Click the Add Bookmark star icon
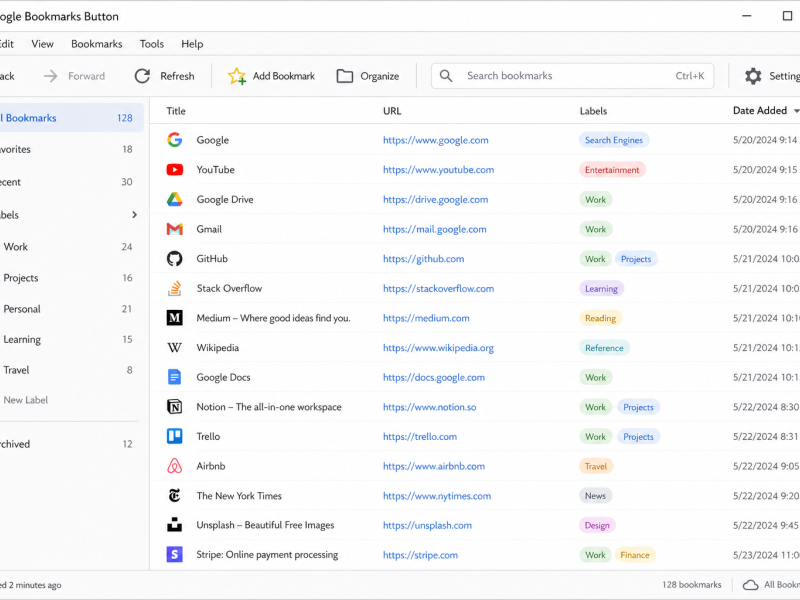Viewport: 800px width, 600px height. click(x=237, y=76)
